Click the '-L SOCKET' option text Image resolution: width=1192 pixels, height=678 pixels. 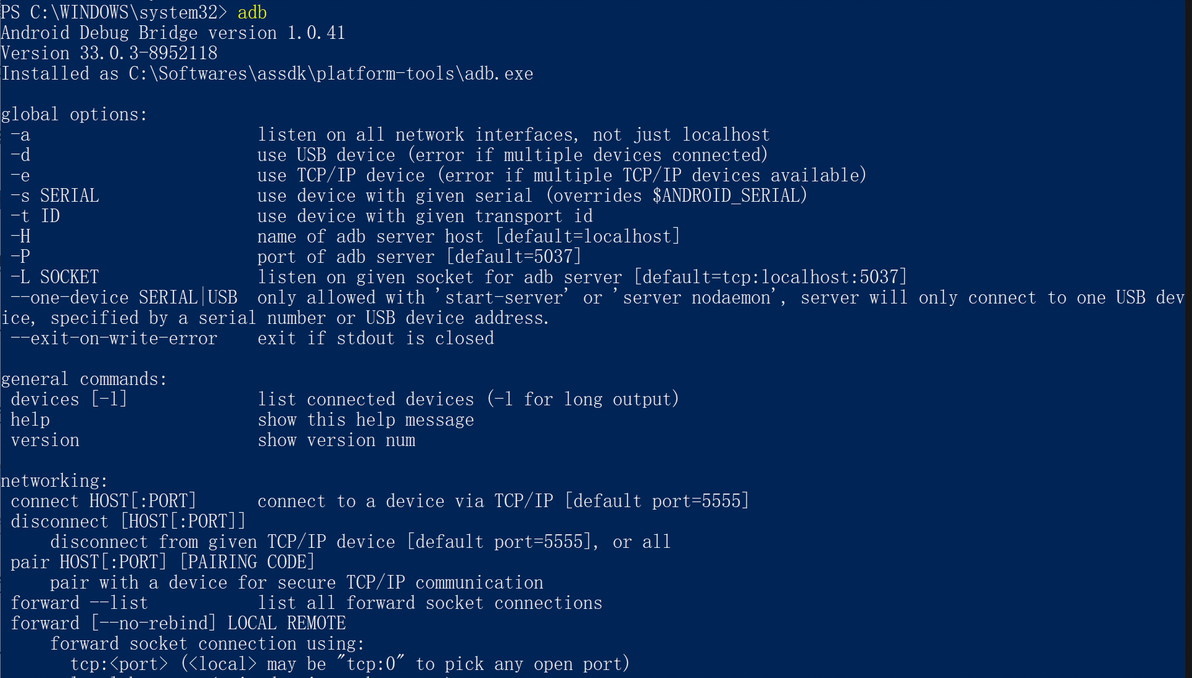point(55,277)
